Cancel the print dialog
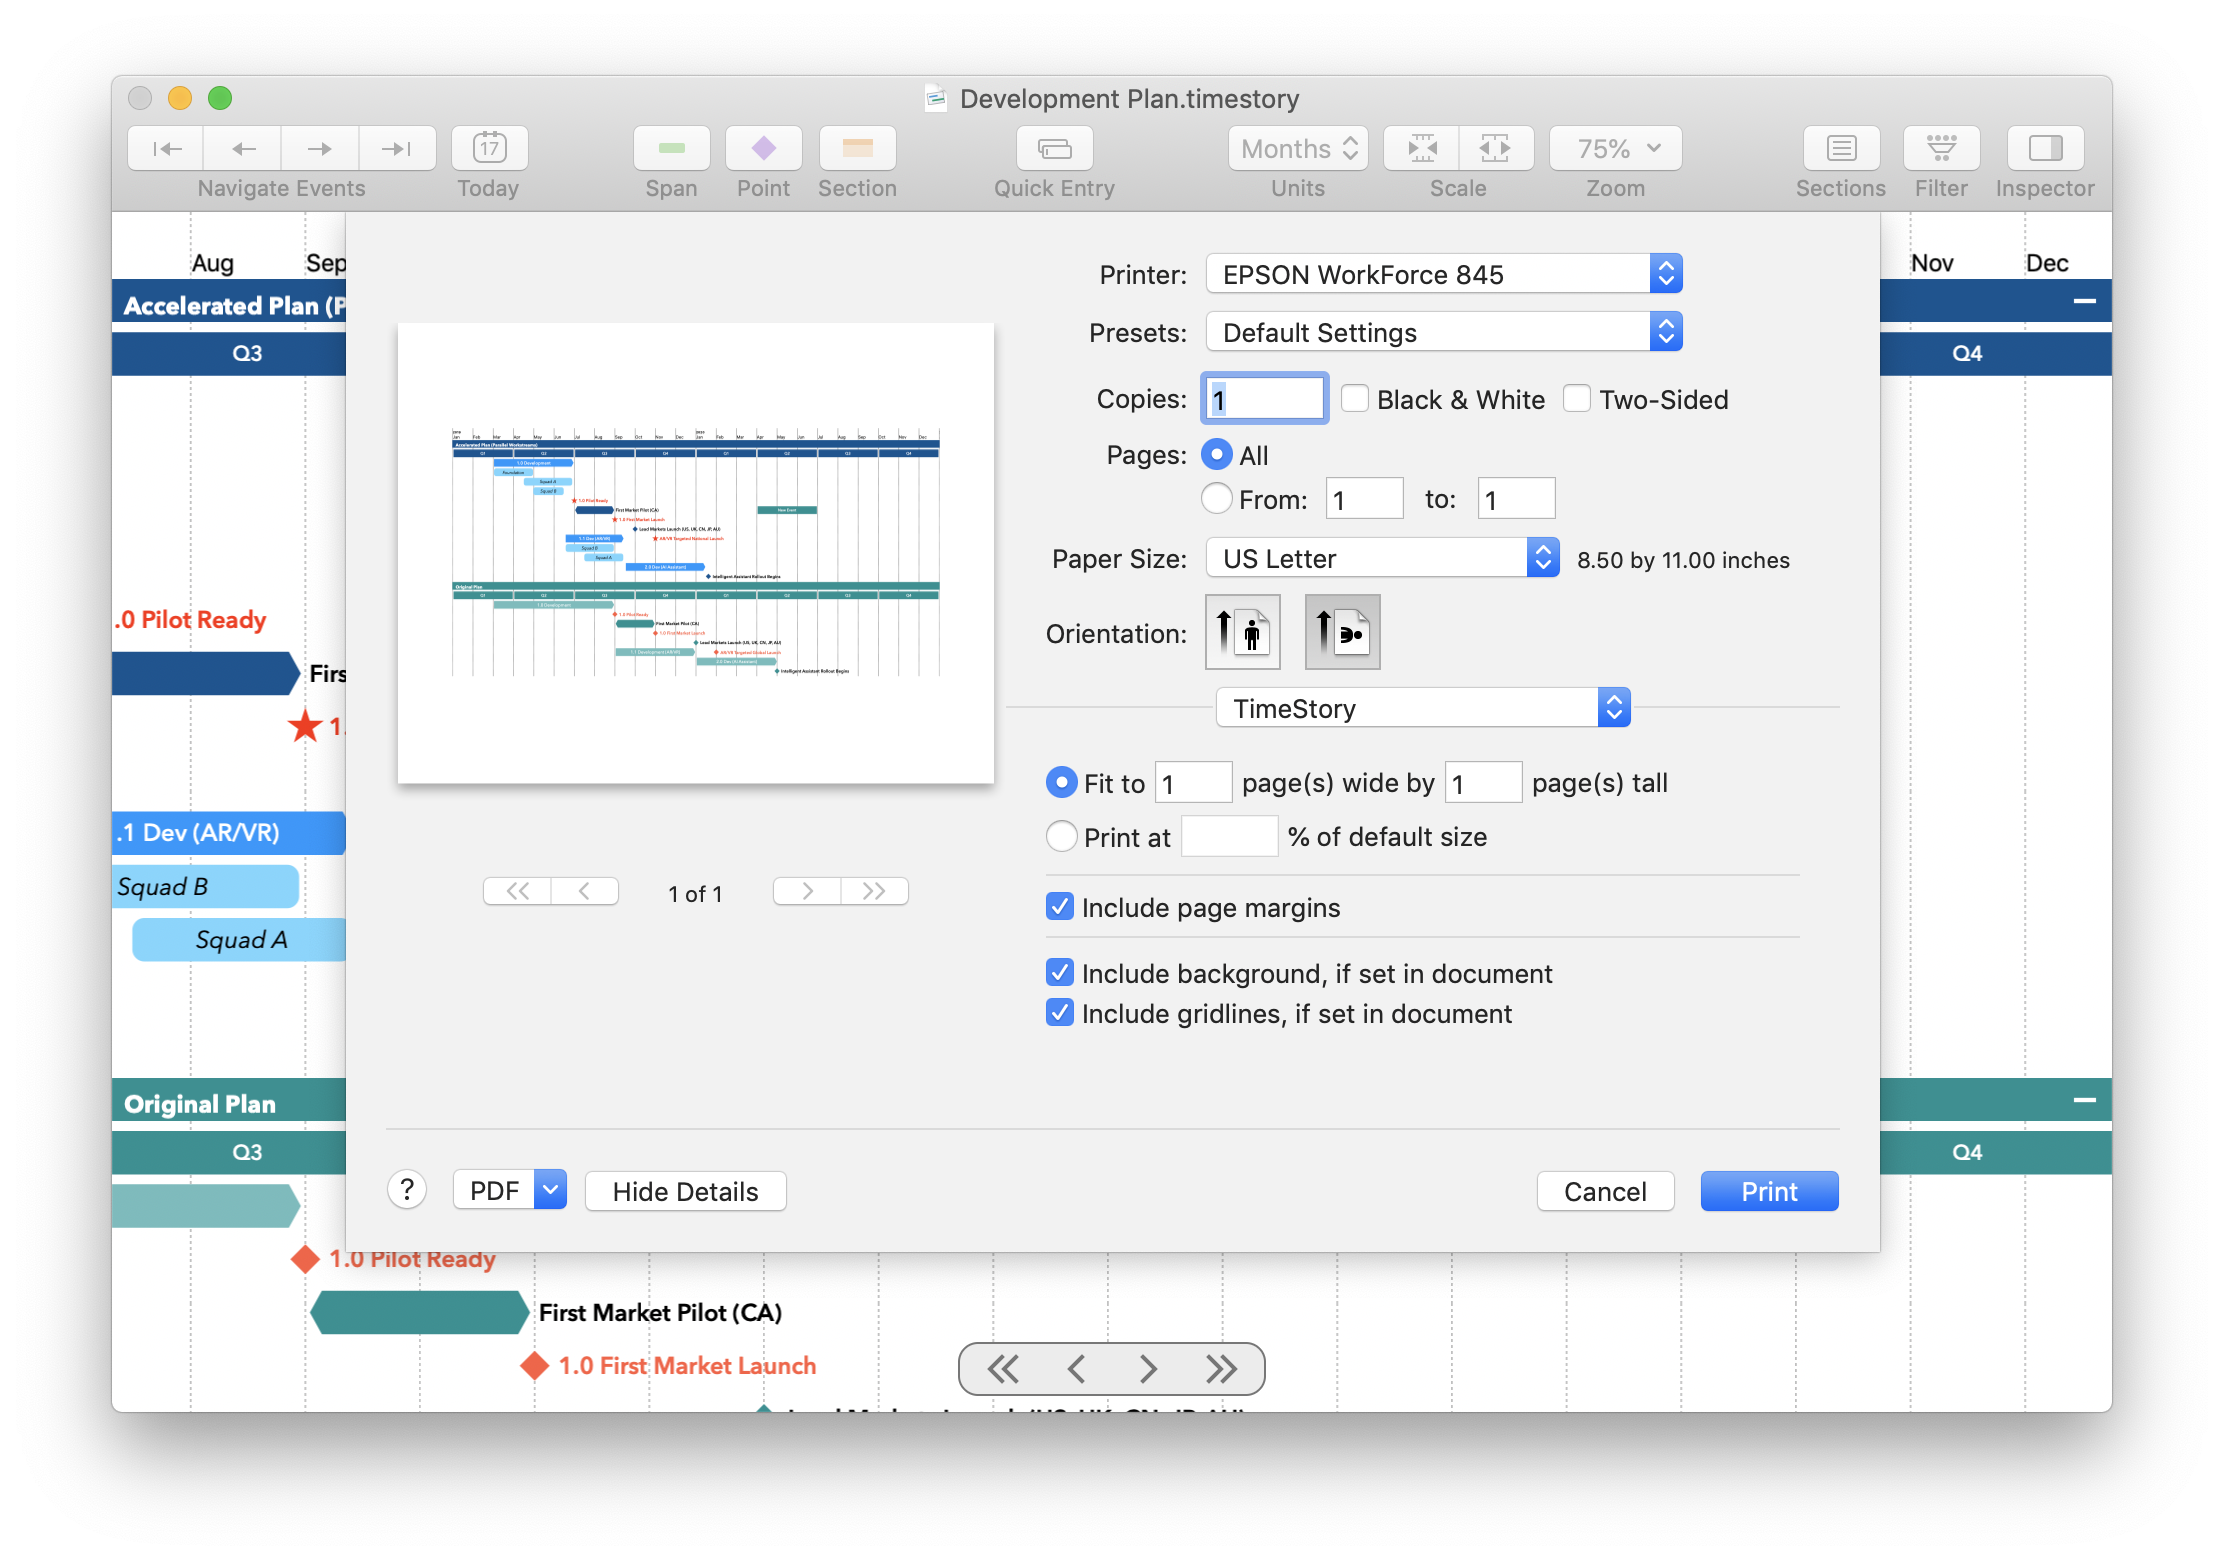The width and height of the screenshot is (2224, 1560). pos(1605,1190)
